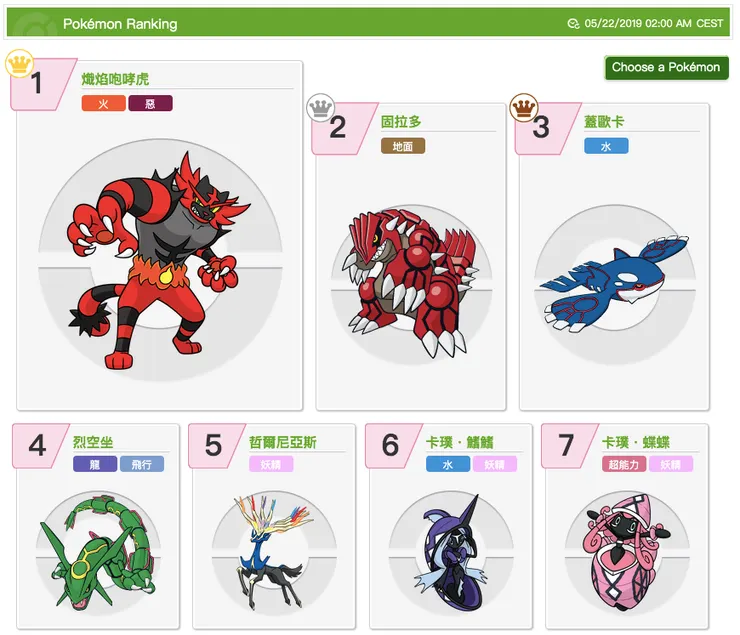Click the gold crown icon at rank 1
Viewport: 740px width, 635px height.
point(19,63)
